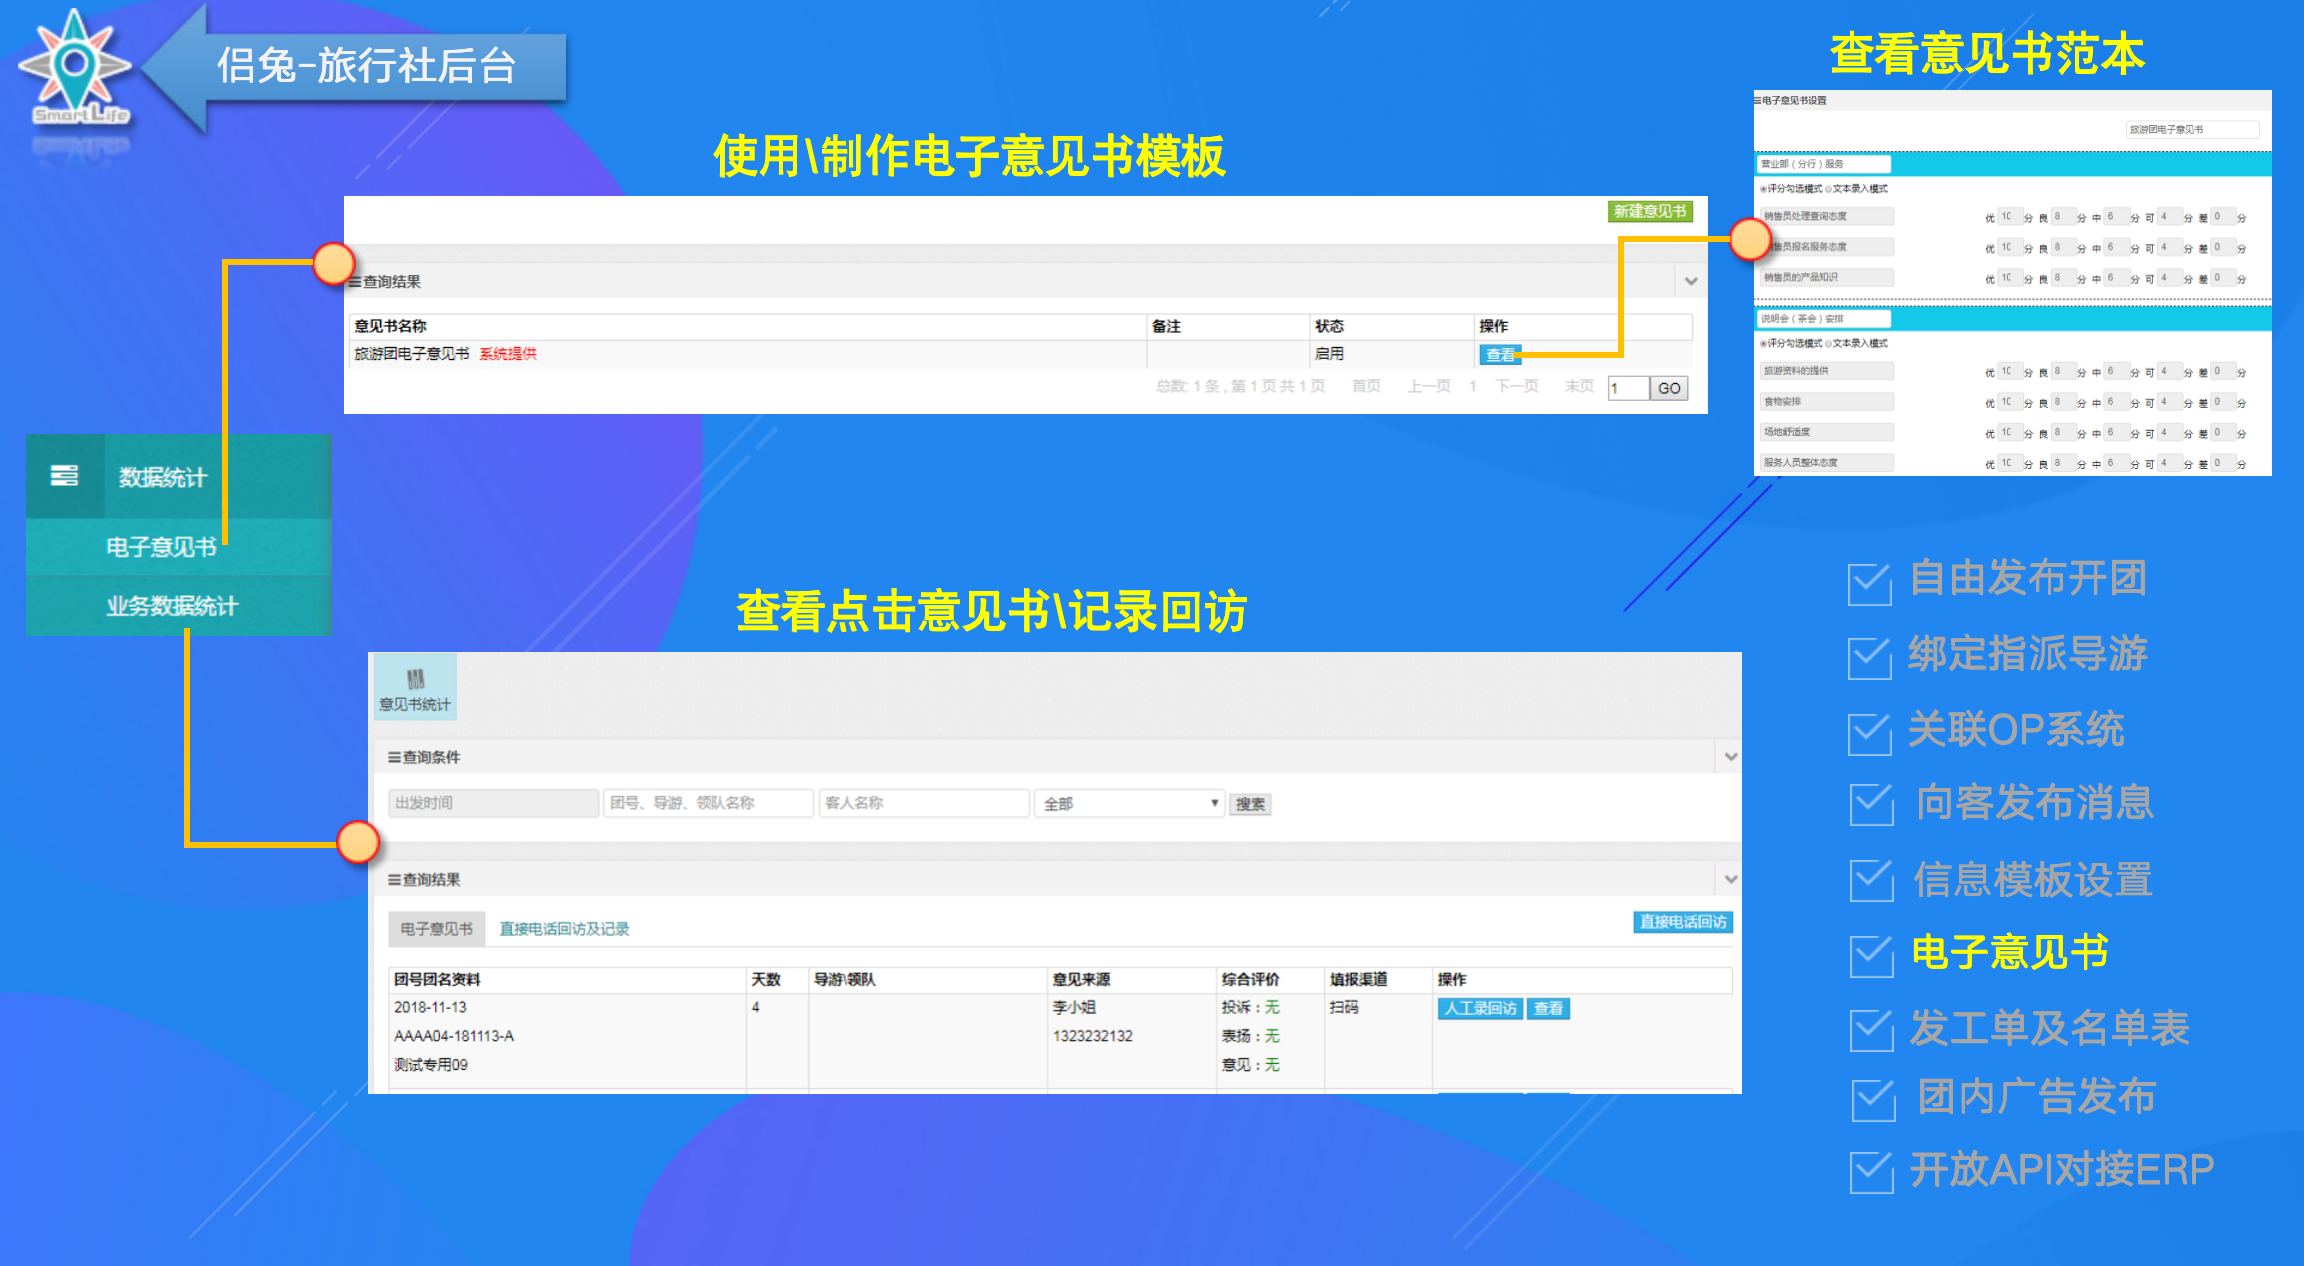The height and width of the screenshot is (1266, 2304).
Task: Click the 销售员的产品知识 item field
Action: pos(1827,278)
